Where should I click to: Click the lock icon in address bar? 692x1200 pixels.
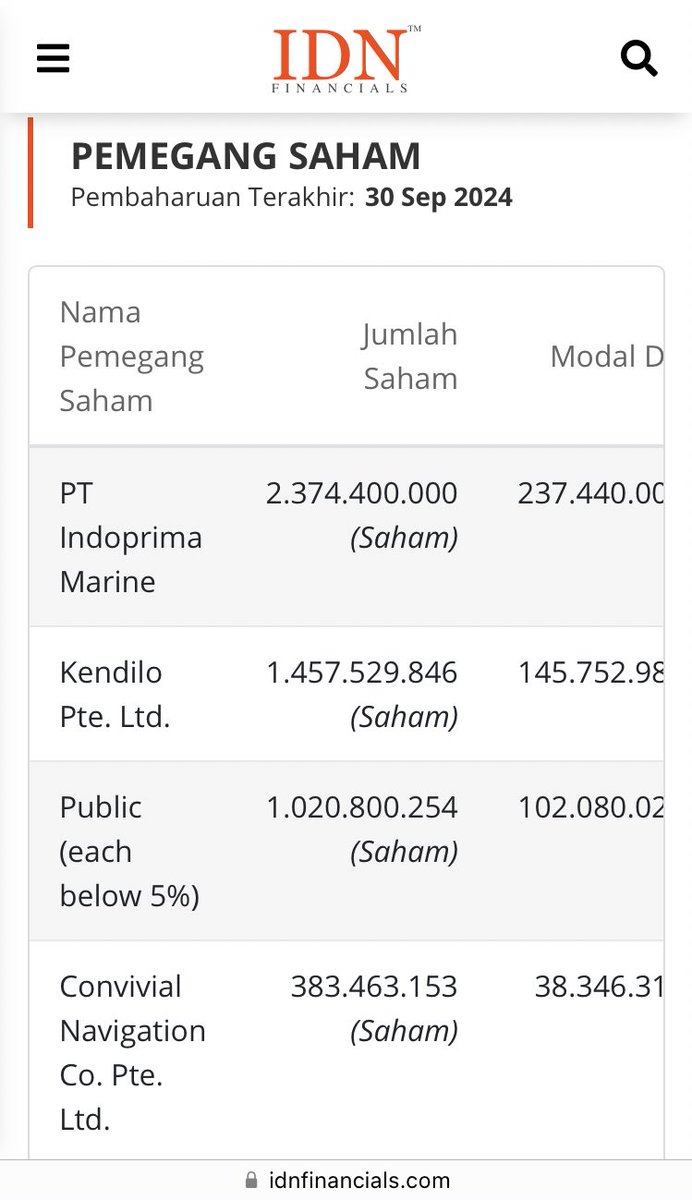[251, 1181]
